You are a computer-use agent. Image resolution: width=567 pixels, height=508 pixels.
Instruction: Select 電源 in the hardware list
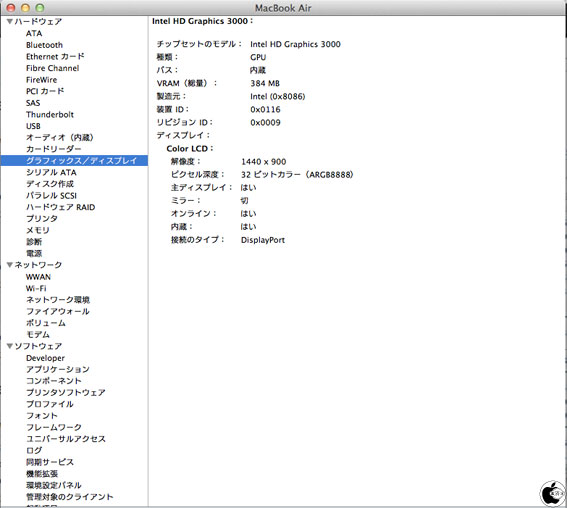pyautogui.click(x=34, y=253)
